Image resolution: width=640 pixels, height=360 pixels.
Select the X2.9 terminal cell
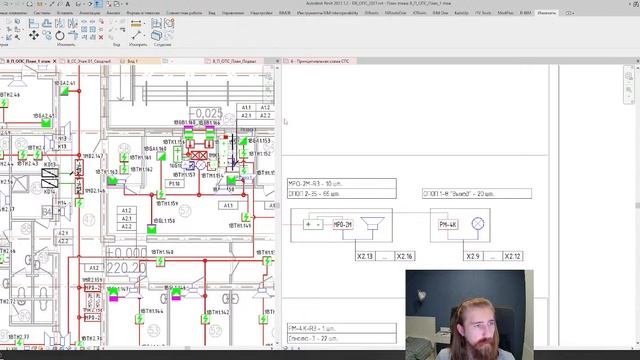pyautogui.click(x=473, y=256)
